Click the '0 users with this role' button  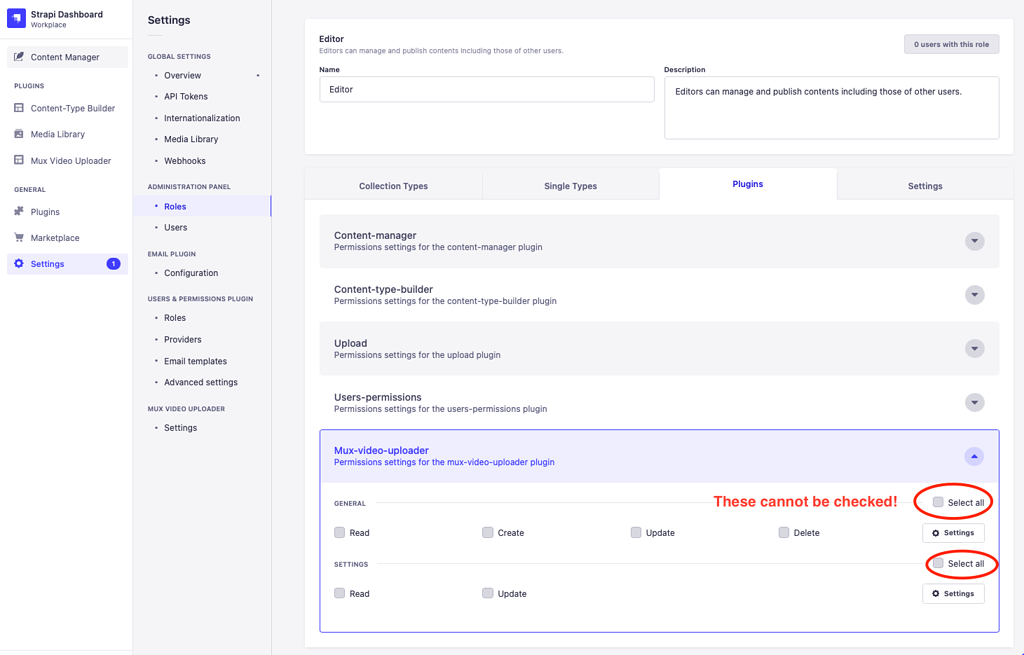(x=950, y=44)
